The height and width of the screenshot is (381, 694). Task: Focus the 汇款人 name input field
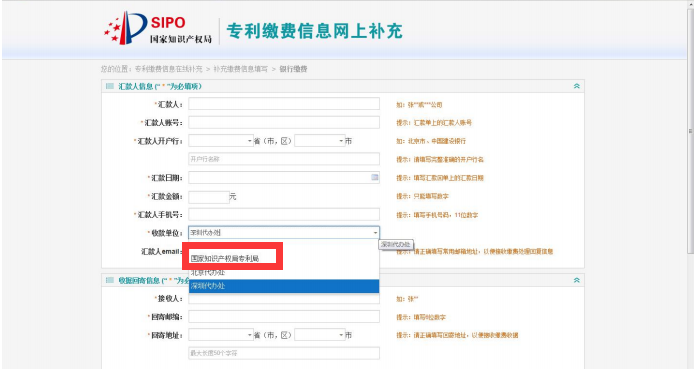[x=284, y=104]
